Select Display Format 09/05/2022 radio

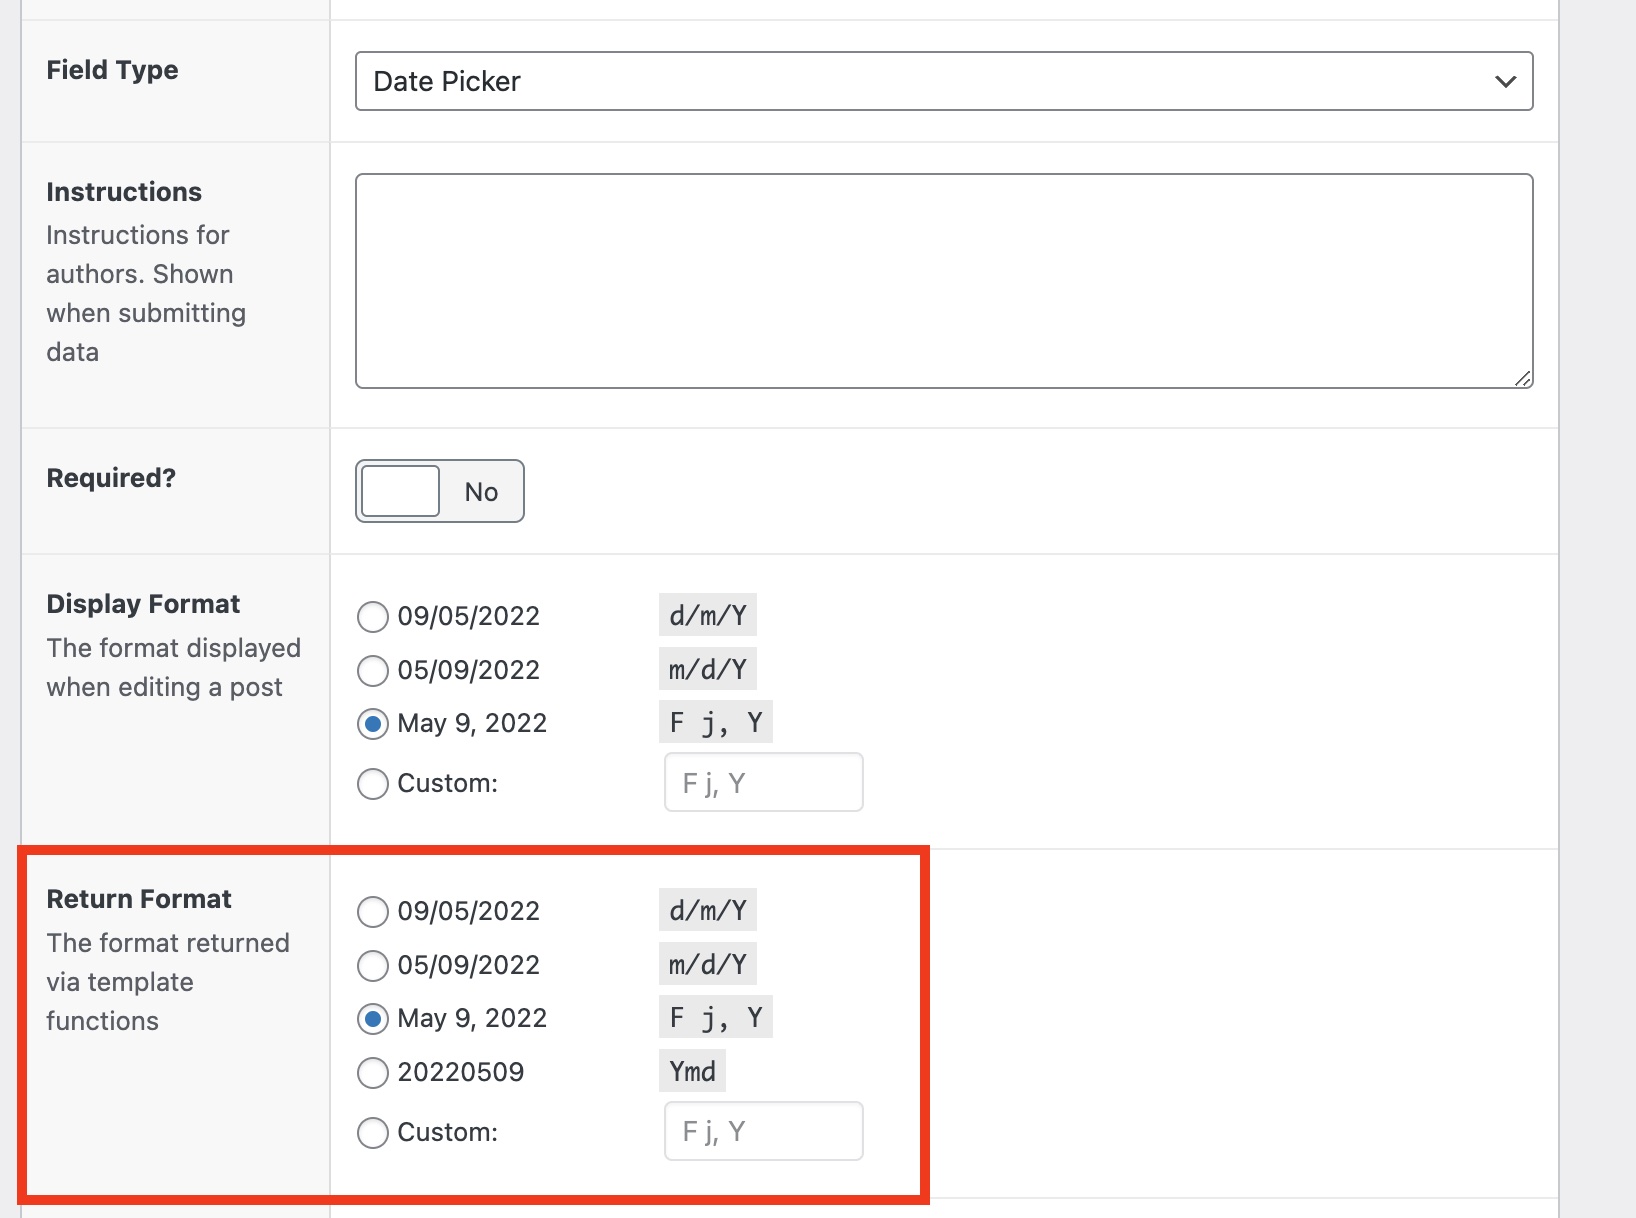point(373,616)
